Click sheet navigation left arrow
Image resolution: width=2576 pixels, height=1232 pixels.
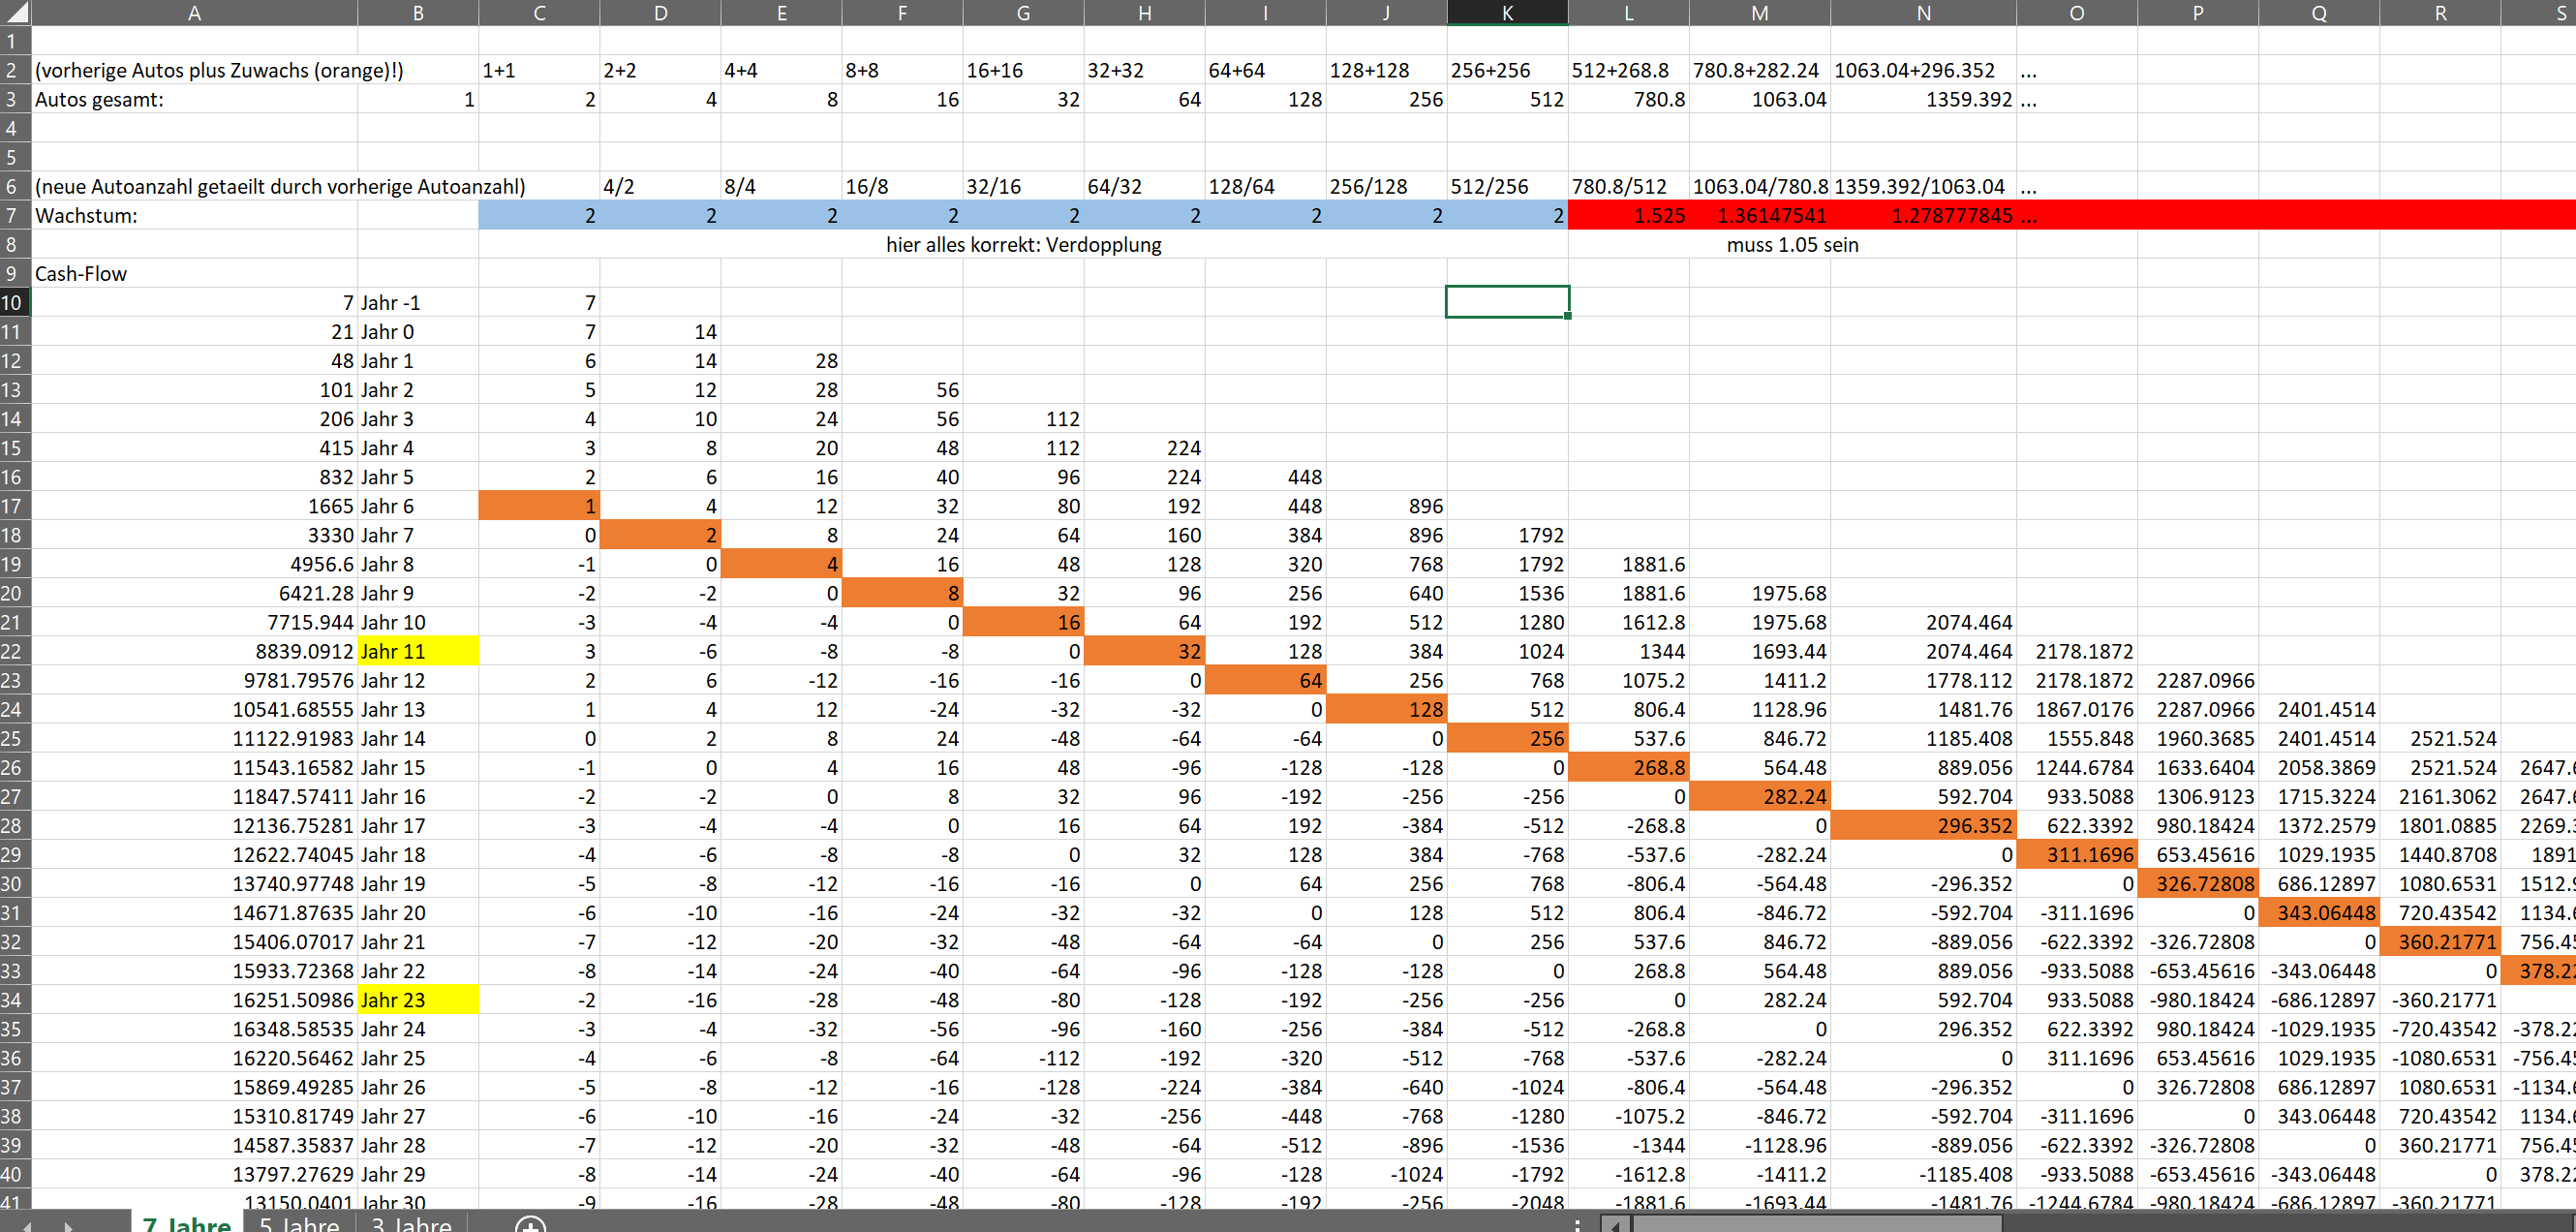(27, 1225)
